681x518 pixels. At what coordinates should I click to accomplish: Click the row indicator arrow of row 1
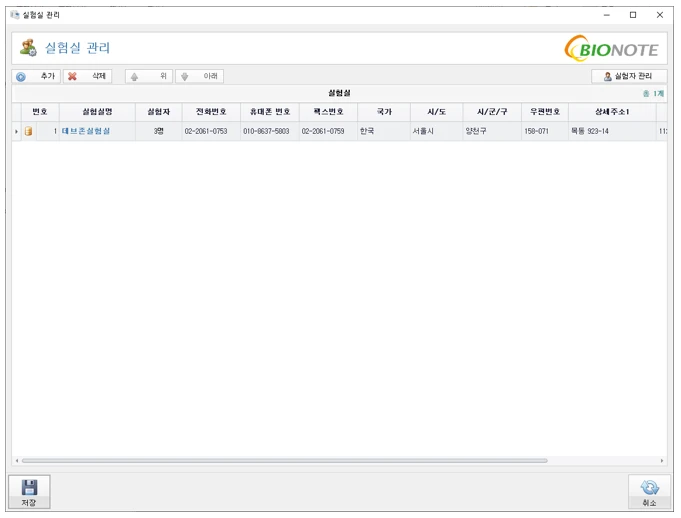17,131
